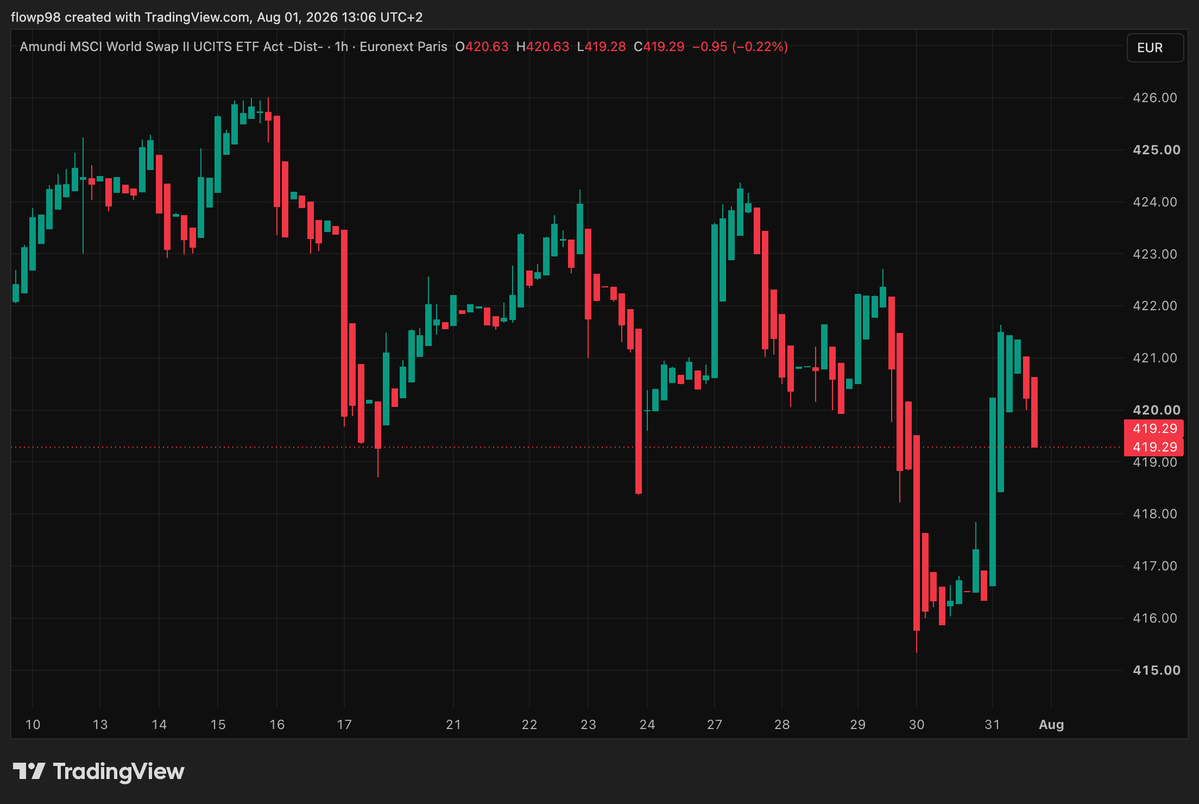
Task: Click the last red candle at 419.29
Action: (1035, 412)
